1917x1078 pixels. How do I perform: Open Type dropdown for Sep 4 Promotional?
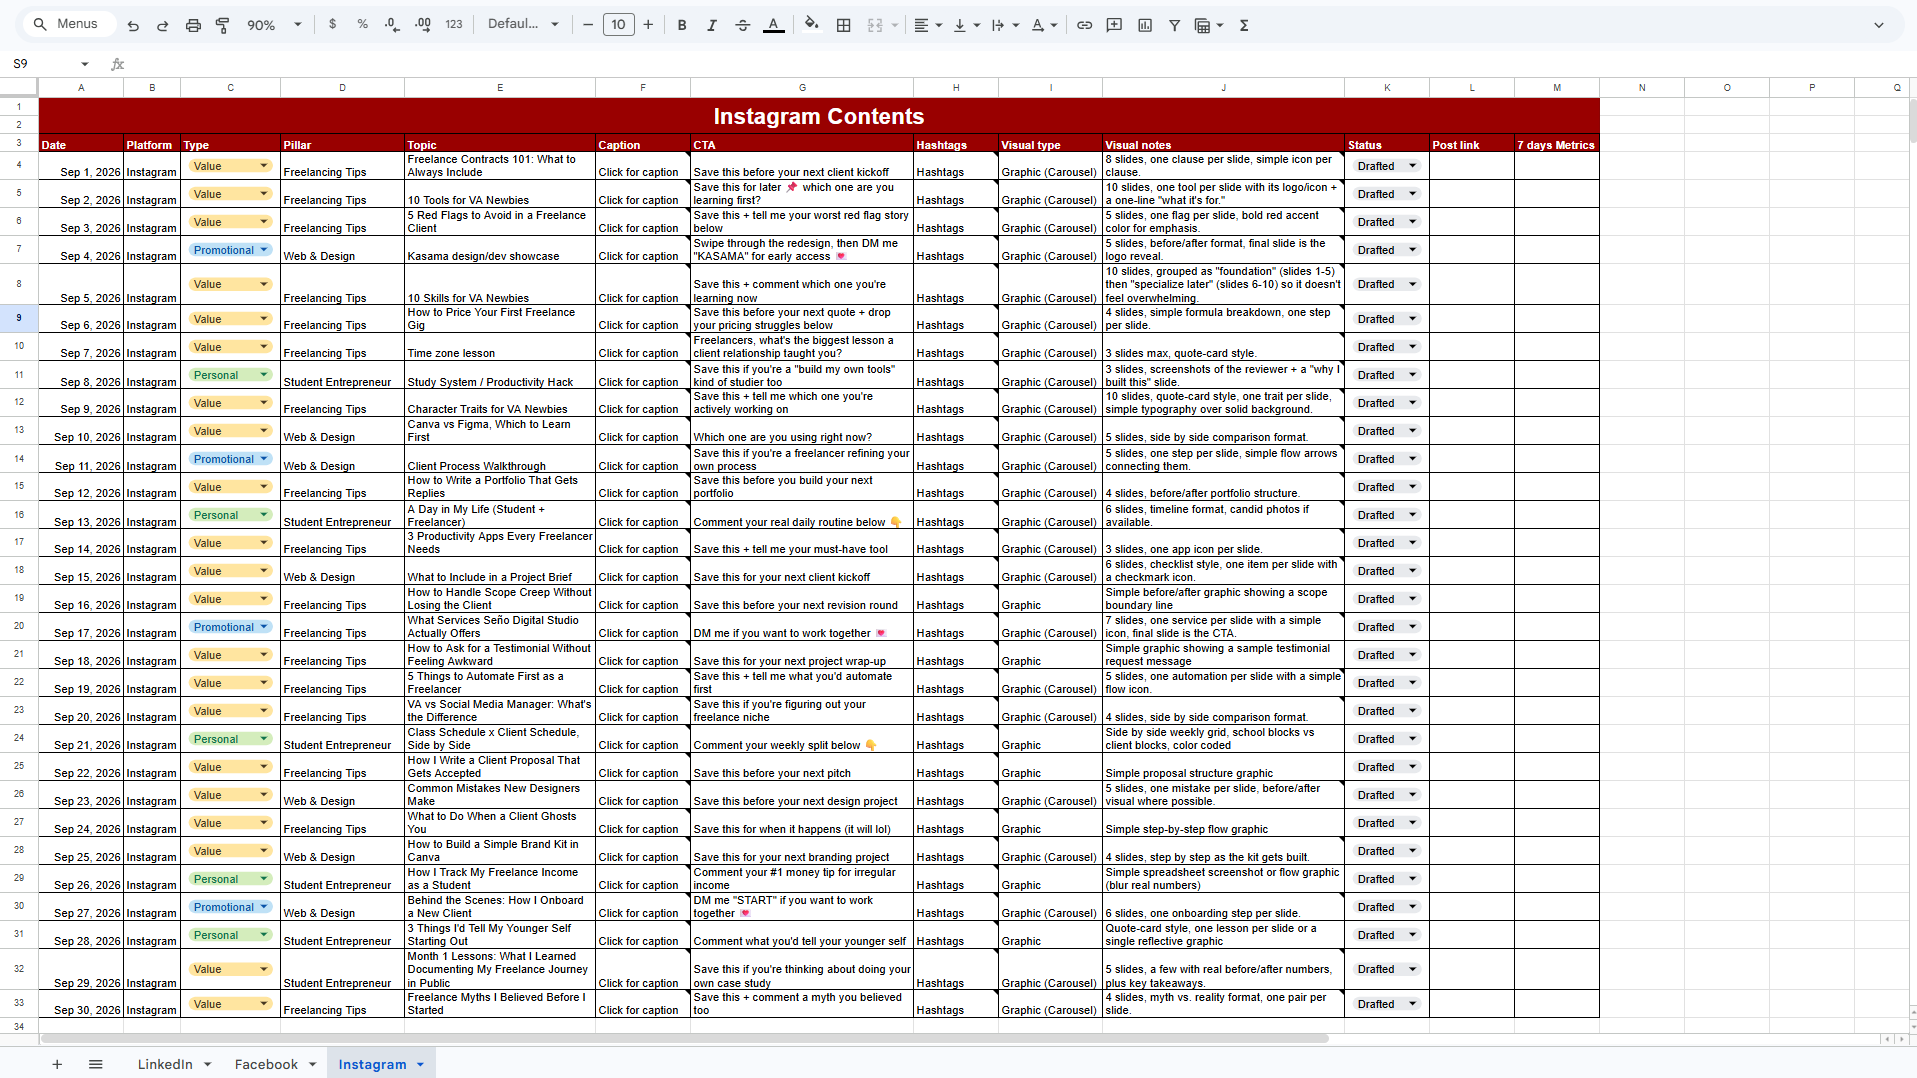264,250
